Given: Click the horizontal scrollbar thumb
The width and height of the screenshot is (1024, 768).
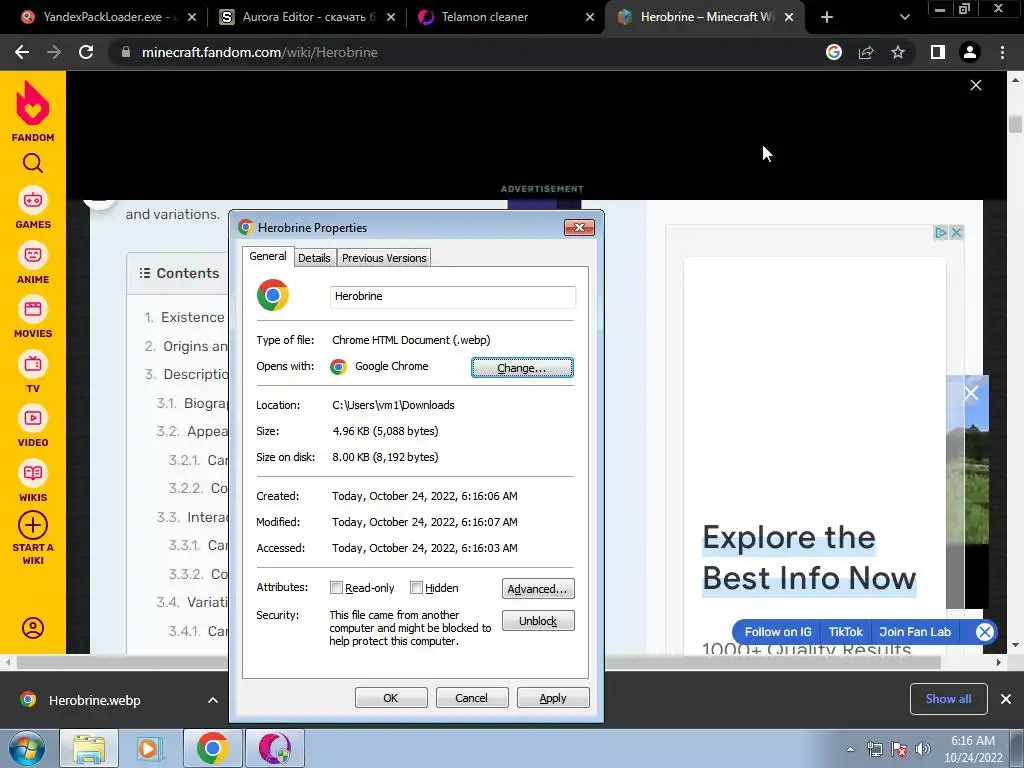Looking at the screenshot, I should [479, 663].
